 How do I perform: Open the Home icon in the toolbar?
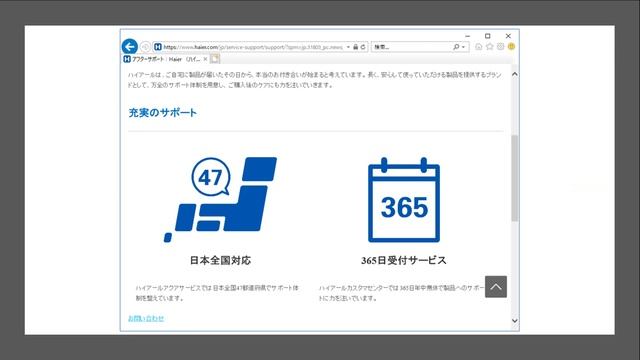coord(479,47)
